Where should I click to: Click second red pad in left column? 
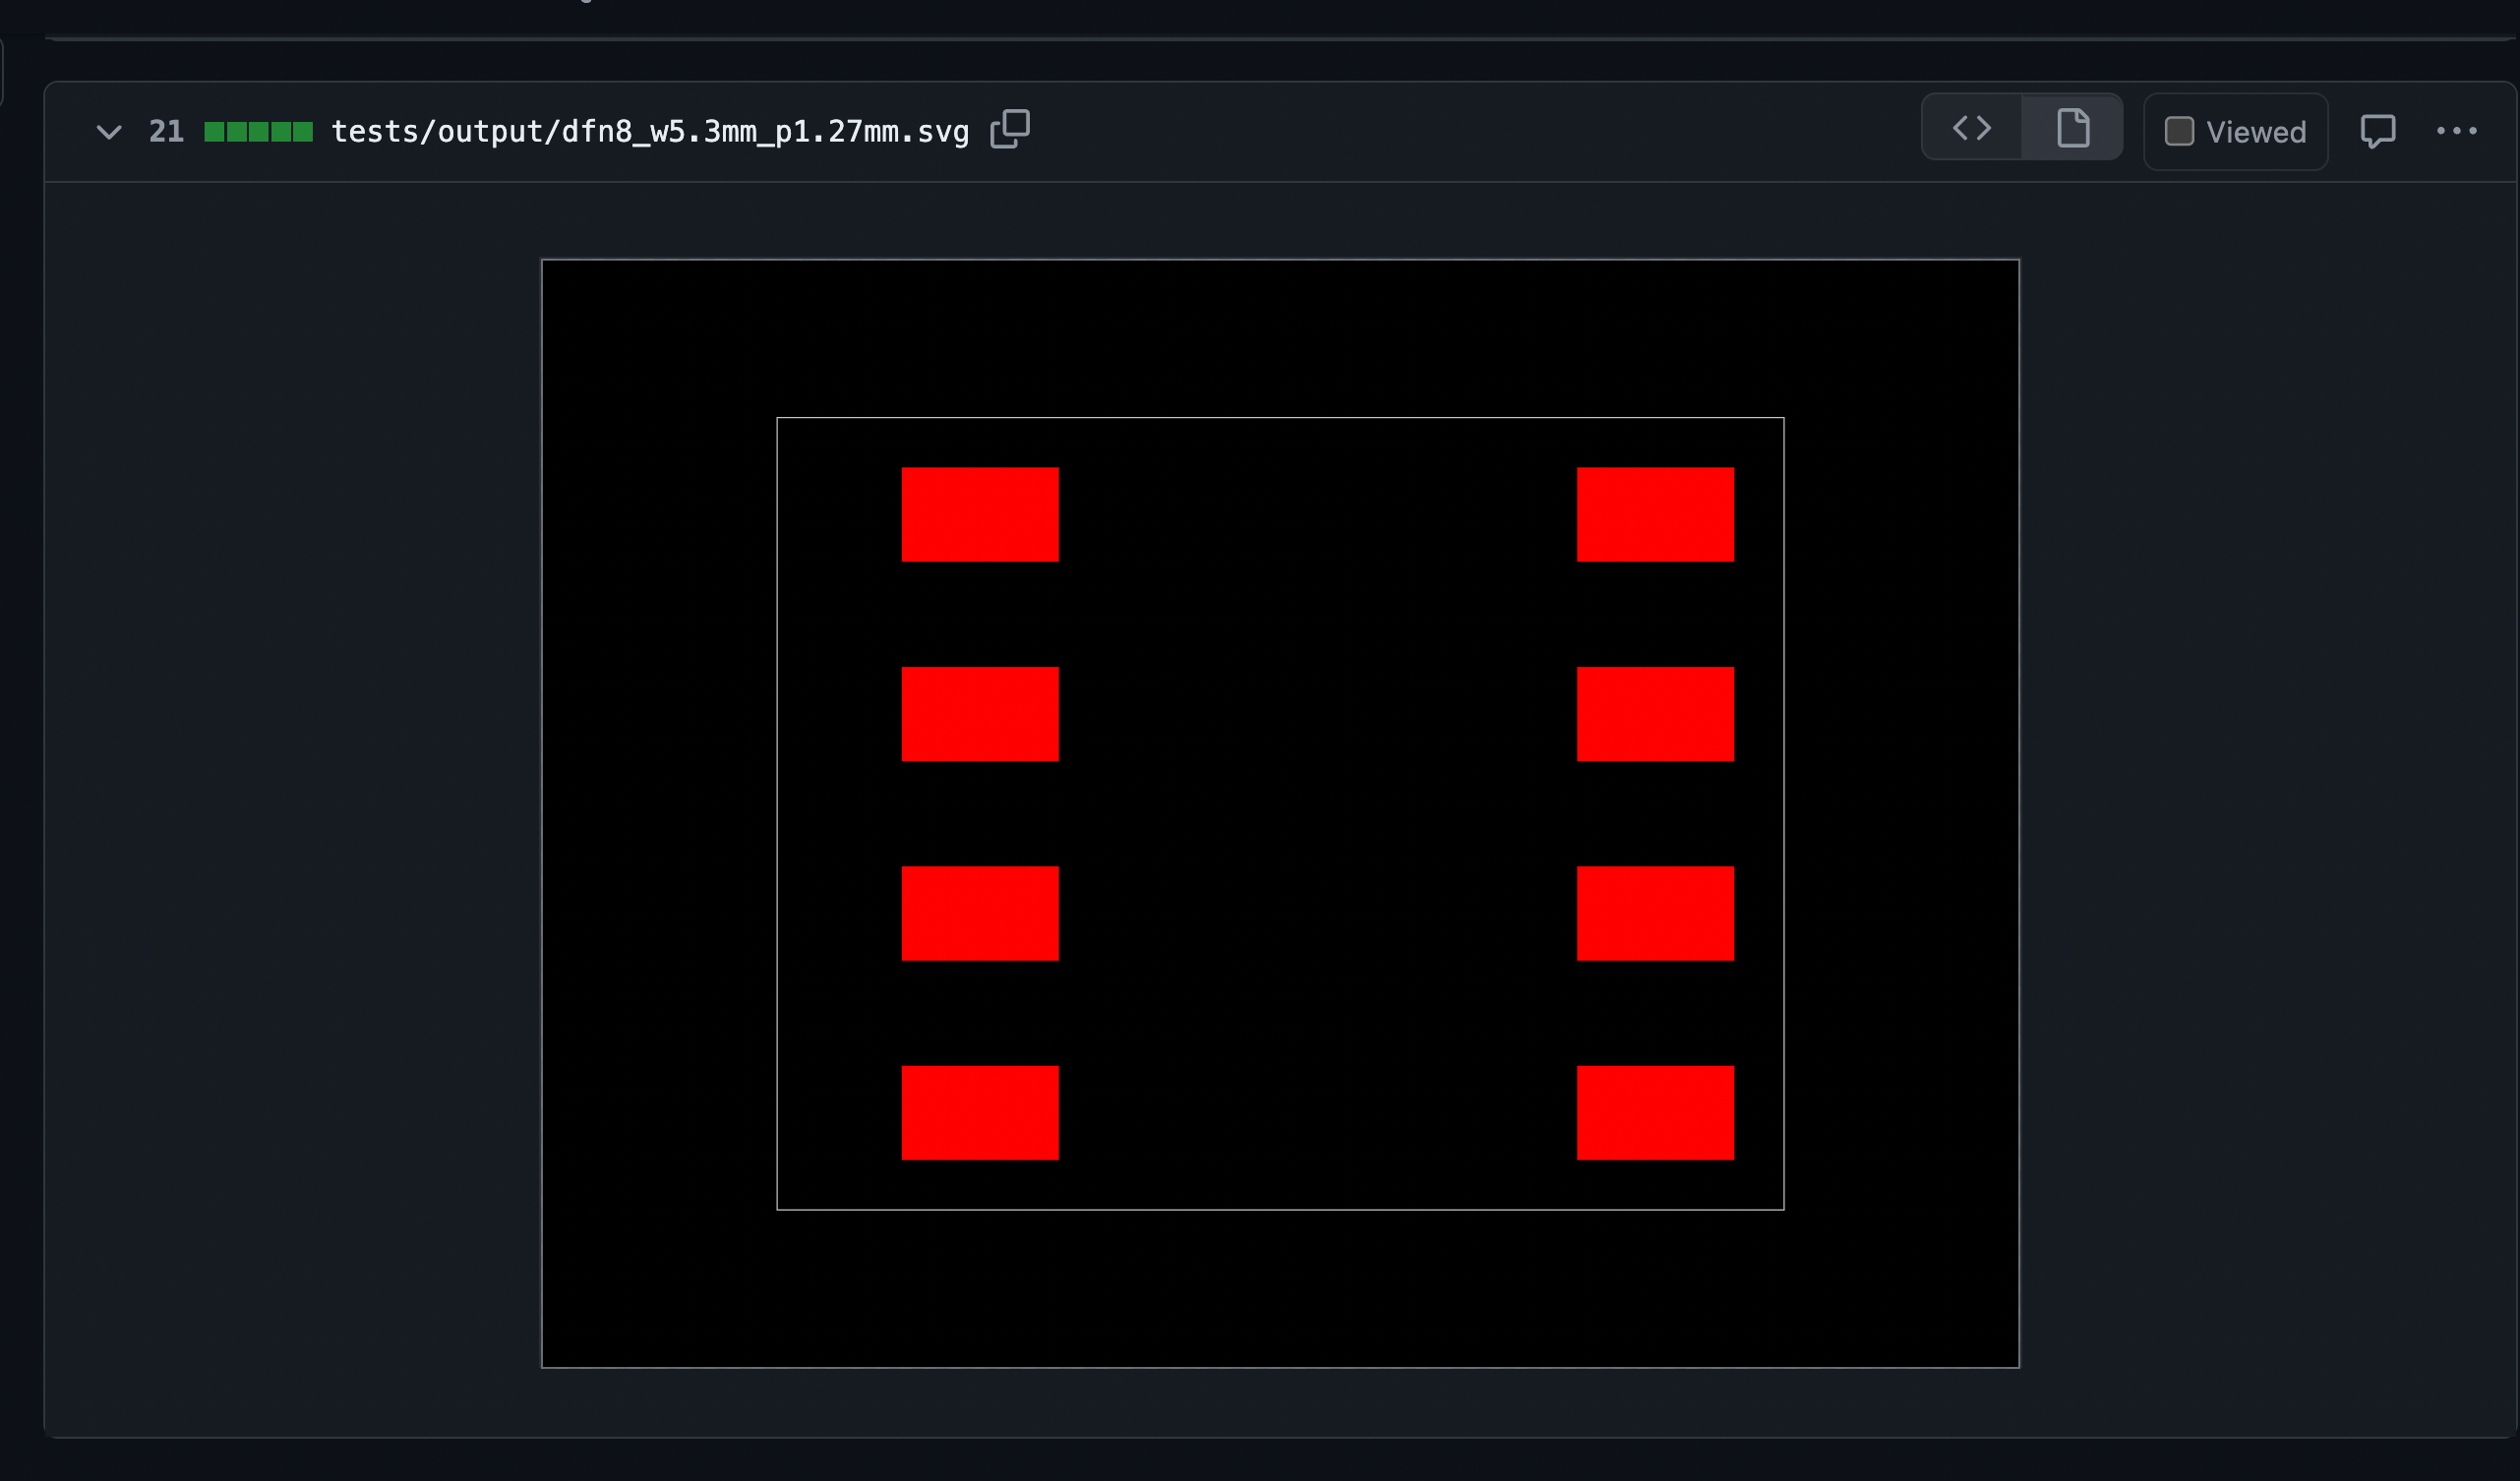[979, 713]
